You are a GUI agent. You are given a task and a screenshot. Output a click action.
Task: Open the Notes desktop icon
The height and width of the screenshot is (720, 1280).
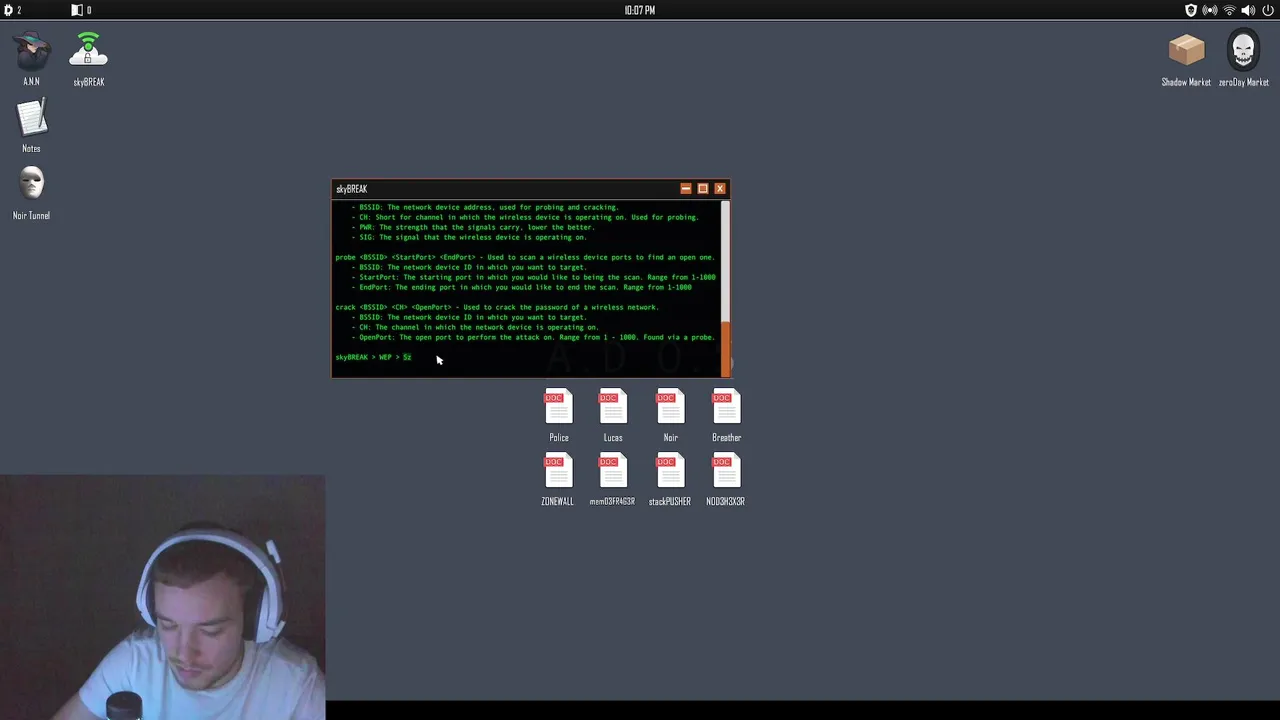(32, 118)
